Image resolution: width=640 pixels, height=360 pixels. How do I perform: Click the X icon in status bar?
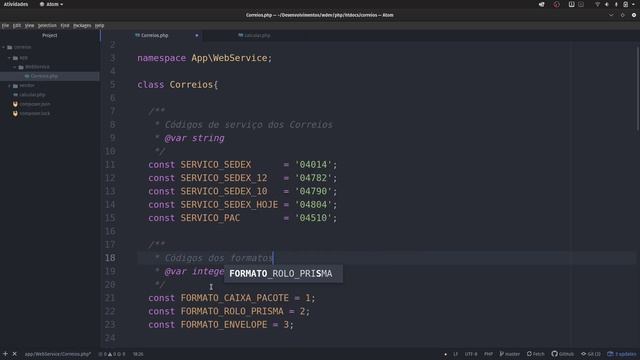[x=14, y=354]
